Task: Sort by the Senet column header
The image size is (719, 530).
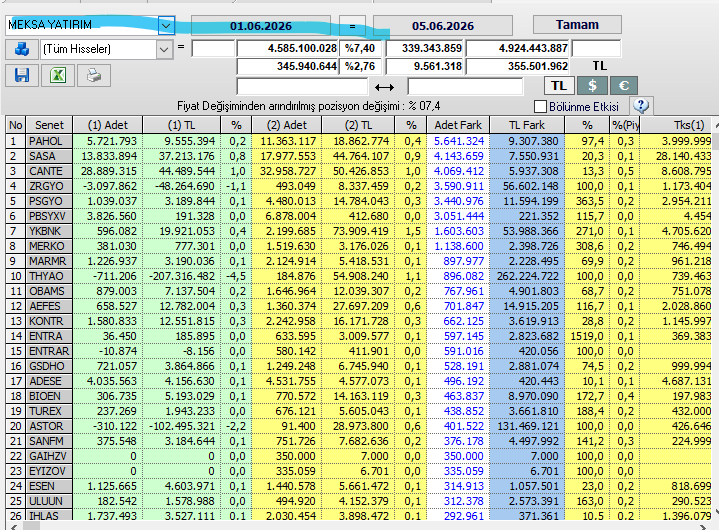Action: click(49, 125)
